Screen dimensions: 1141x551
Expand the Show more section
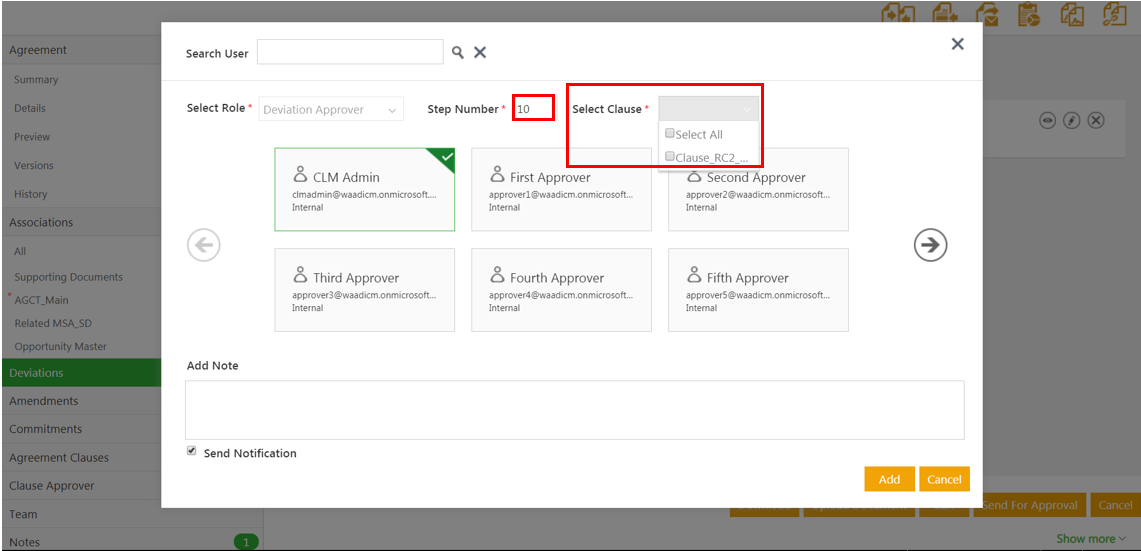pos(1091,539)
